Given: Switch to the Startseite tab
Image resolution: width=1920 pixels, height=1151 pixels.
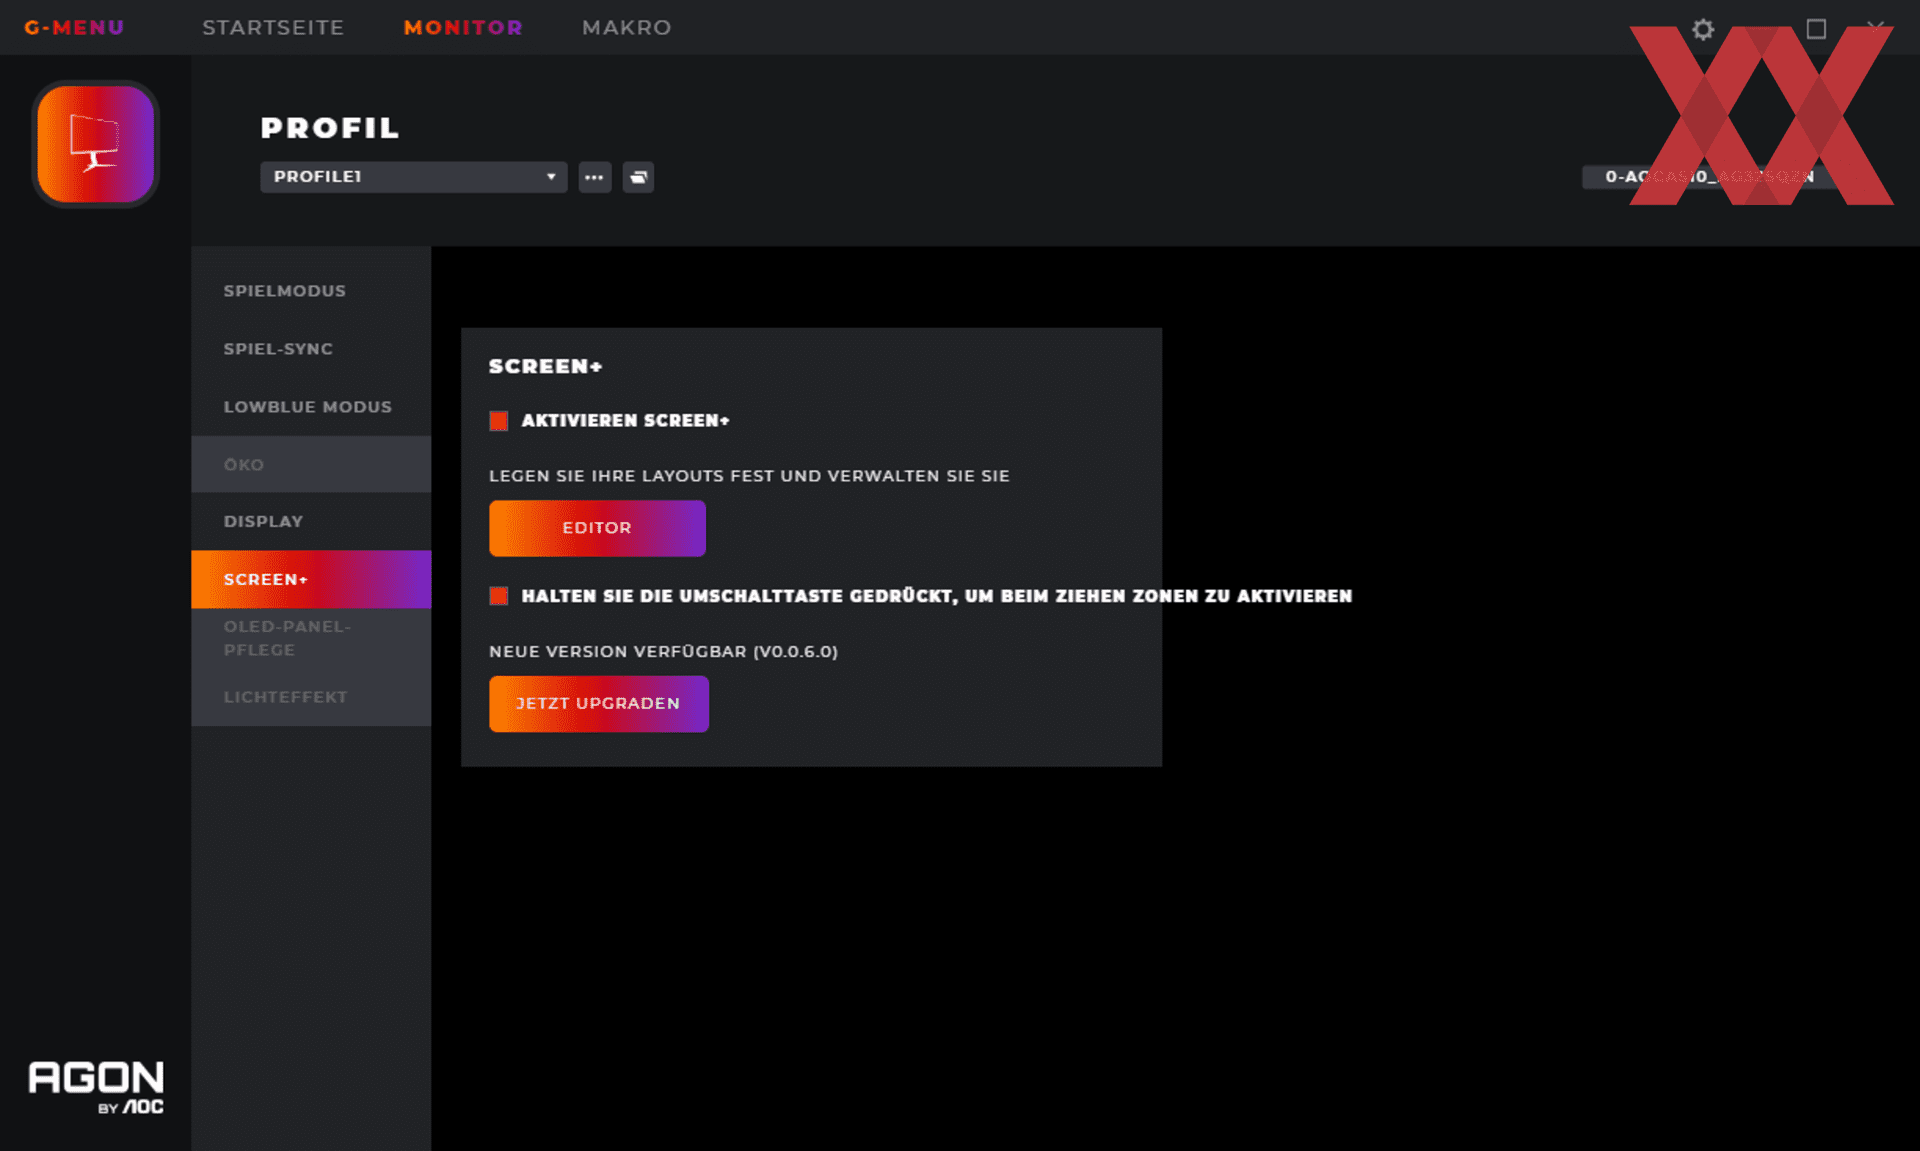Looking at the screenshot, I should tap(273, 28).
